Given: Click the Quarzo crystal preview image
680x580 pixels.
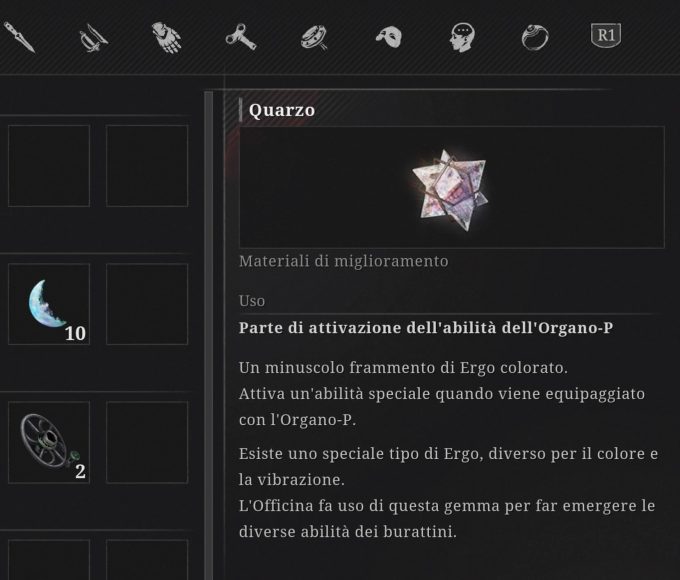Looking at the screenshot, I should click(x=451, y=187).
